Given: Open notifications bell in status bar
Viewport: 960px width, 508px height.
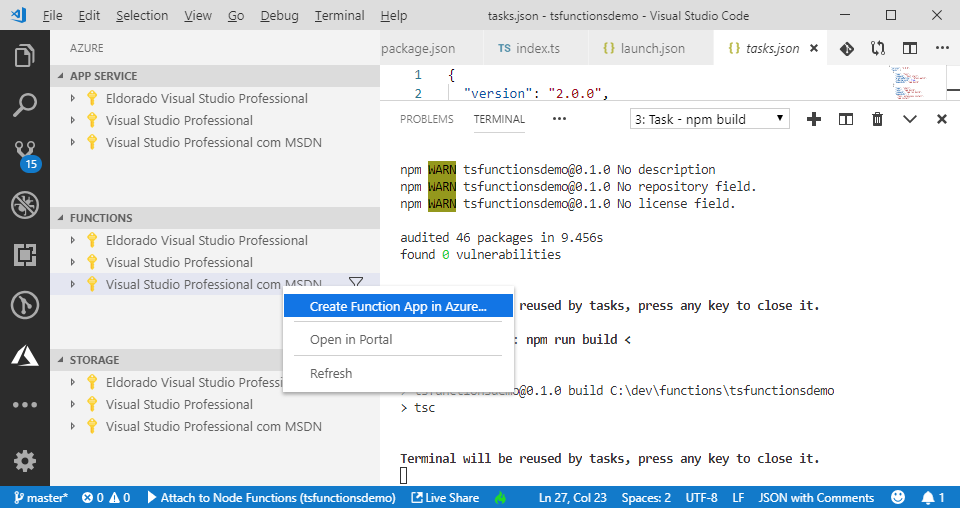Looking at the screenshot, I should (933, 498).
